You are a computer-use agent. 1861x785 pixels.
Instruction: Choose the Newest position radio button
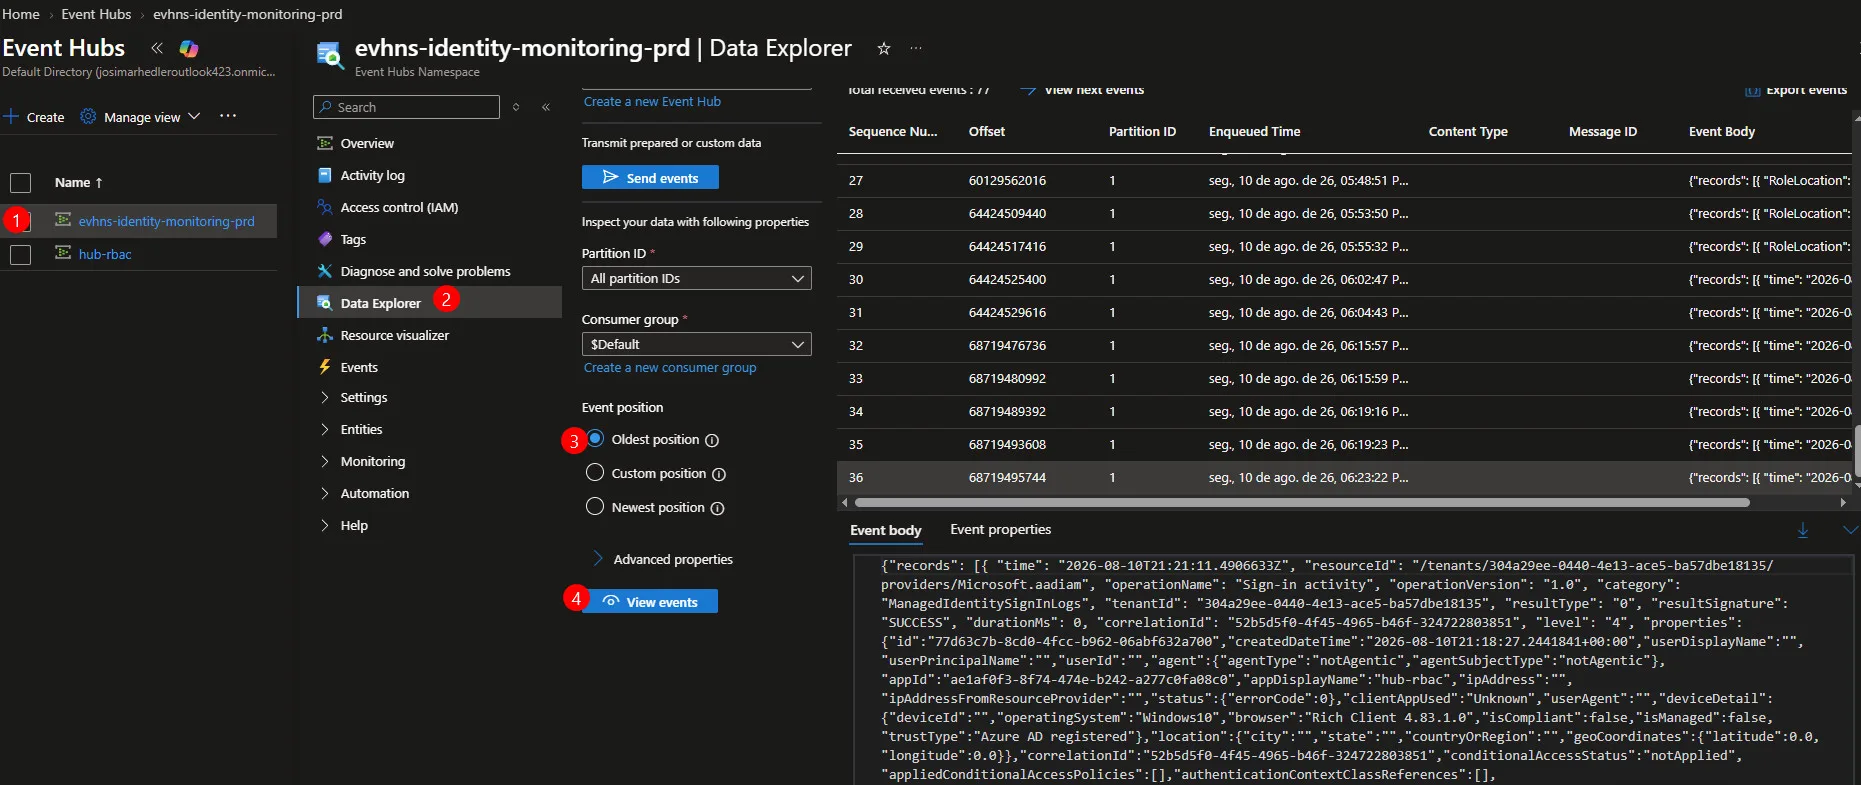pos(595,507)
